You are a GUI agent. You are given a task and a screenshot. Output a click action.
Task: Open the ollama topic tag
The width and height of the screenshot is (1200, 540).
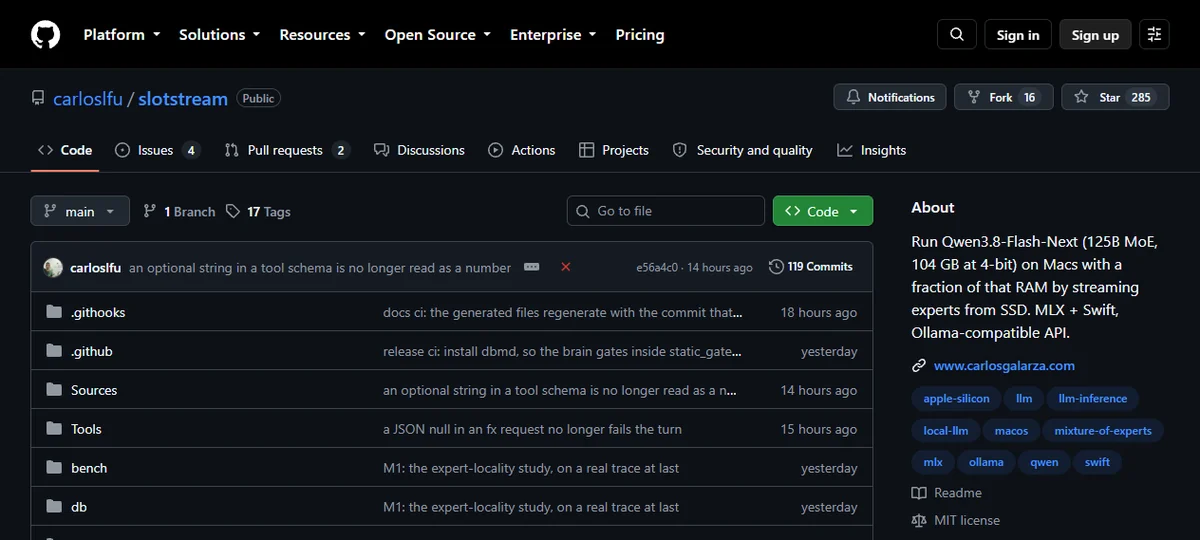pyautogui.click(x=987, y=463)
